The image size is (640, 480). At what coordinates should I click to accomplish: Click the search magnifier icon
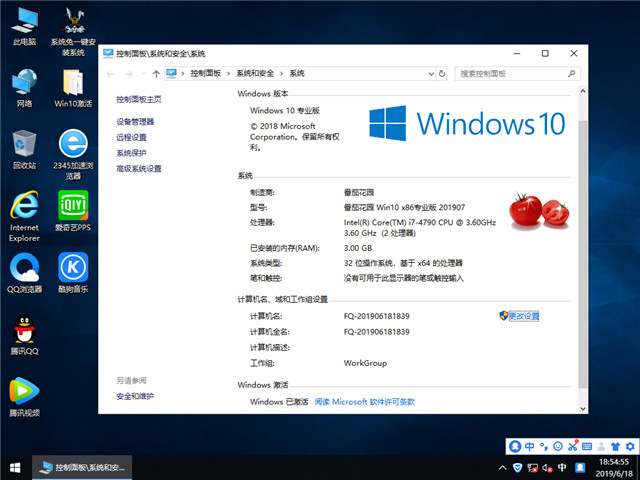[572, 73]
